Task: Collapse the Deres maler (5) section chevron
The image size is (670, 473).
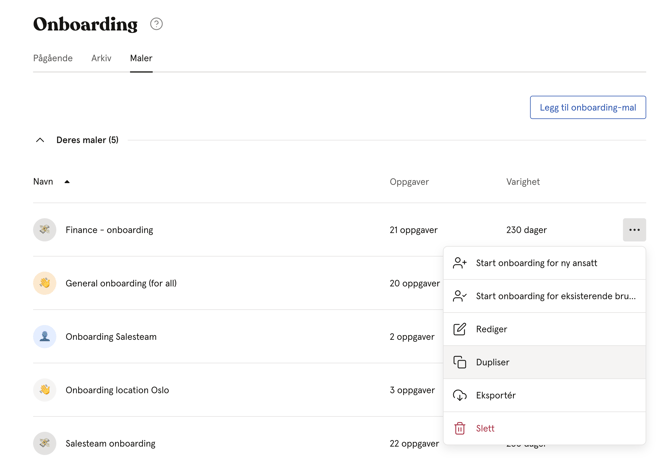Action: tap(40, 140)
